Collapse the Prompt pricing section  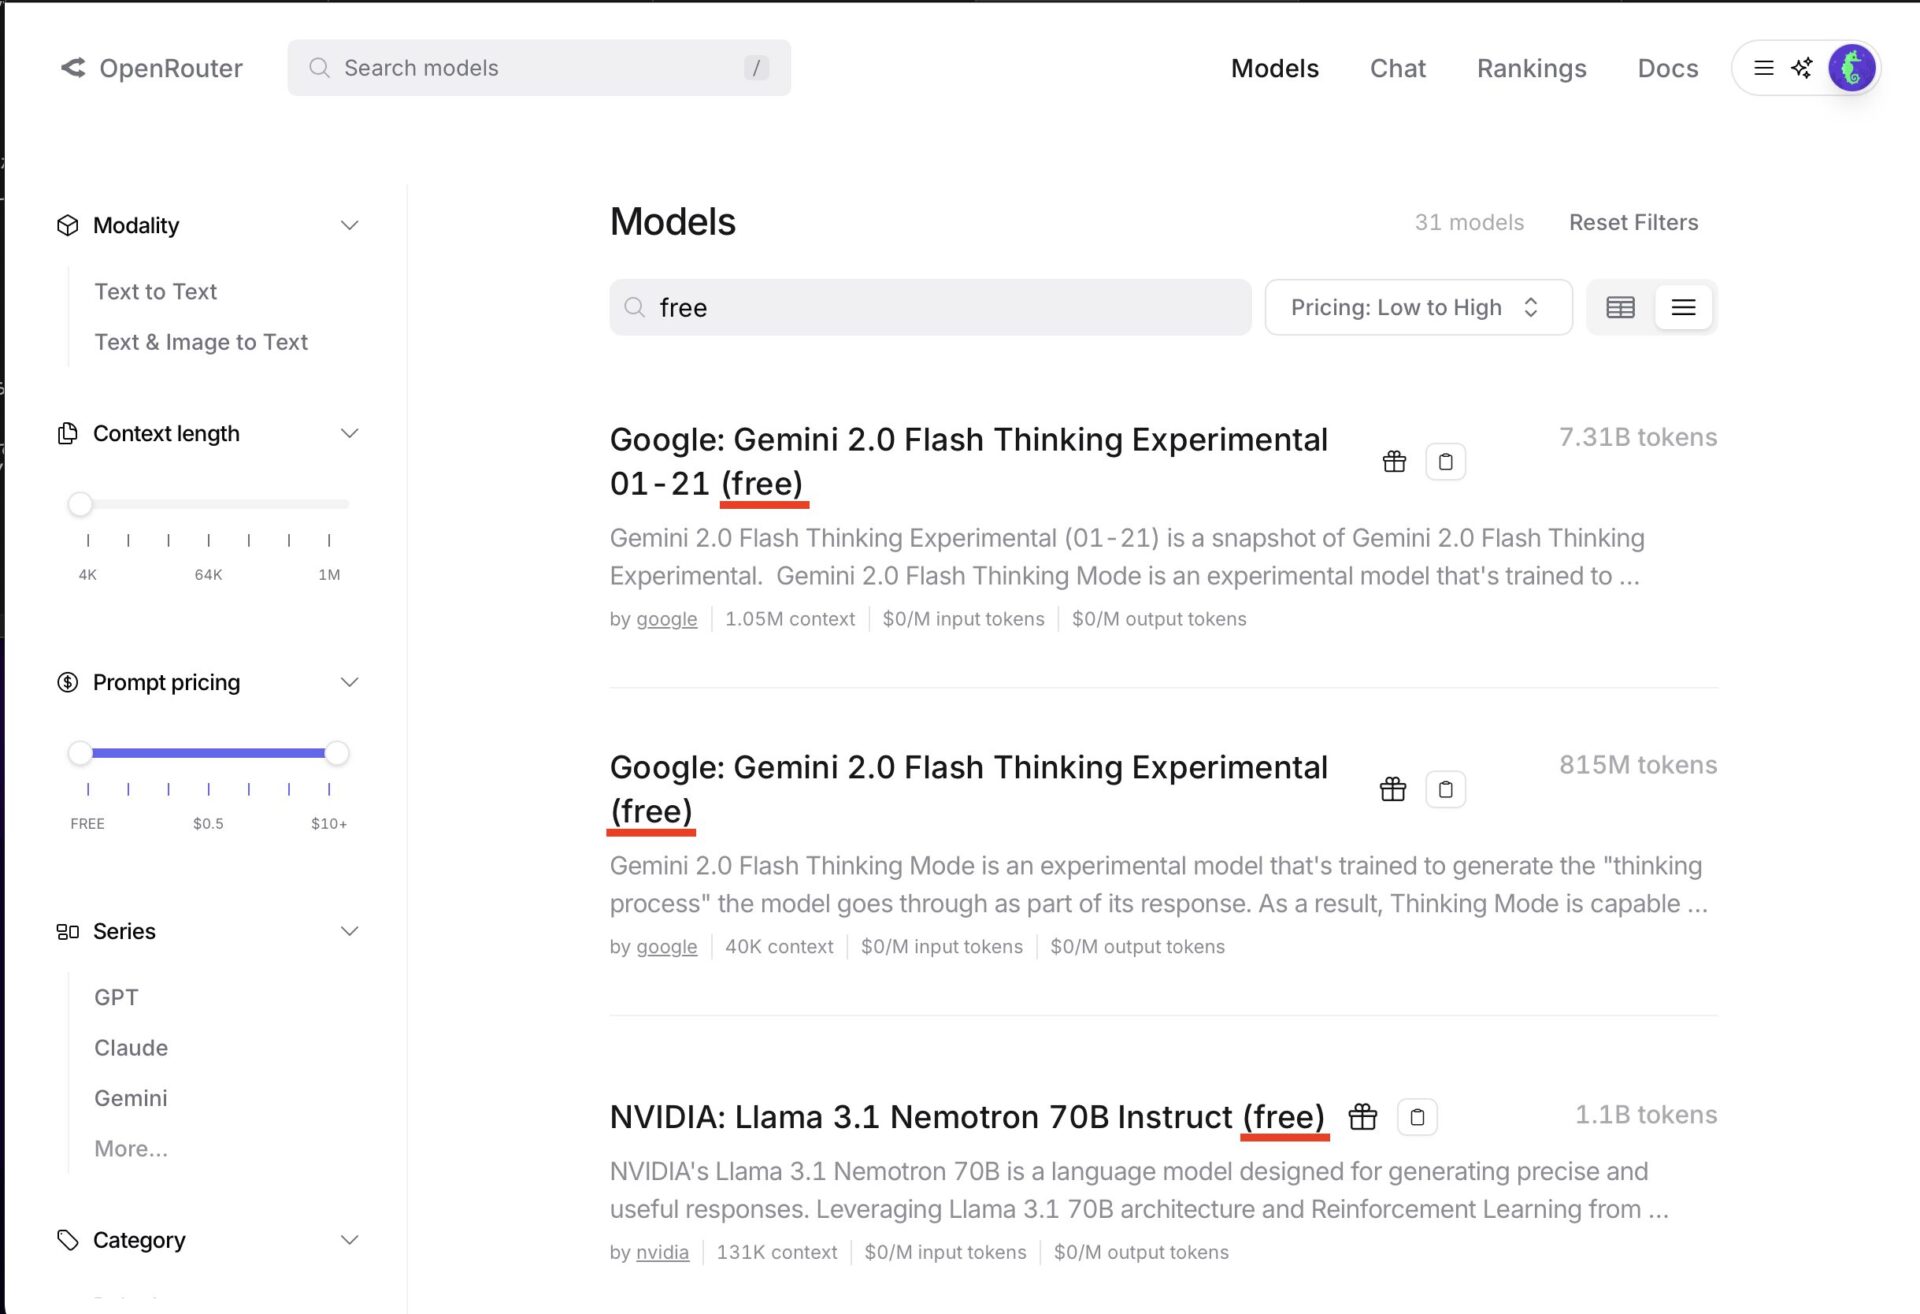point(349,683)
